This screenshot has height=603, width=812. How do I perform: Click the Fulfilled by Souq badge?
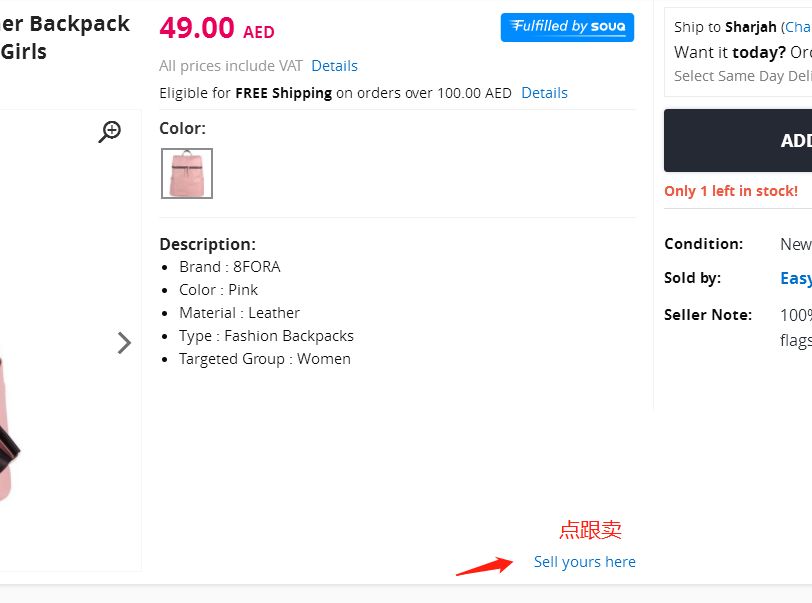click(567, 27)
